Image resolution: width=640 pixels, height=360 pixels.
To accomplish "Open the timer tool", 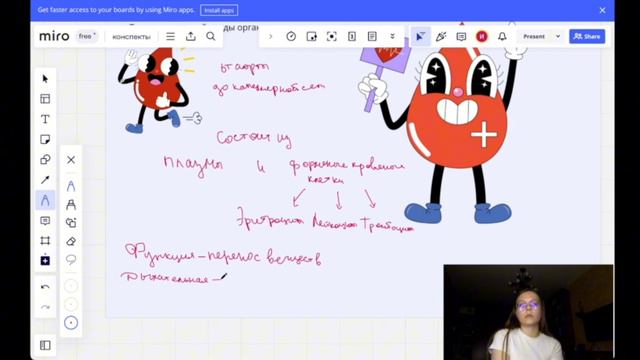I will [291, 36].
